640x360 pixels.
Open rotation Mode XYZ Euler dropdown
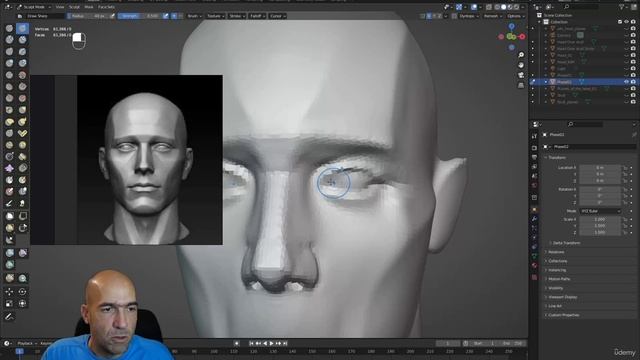[x=600, y=211]
